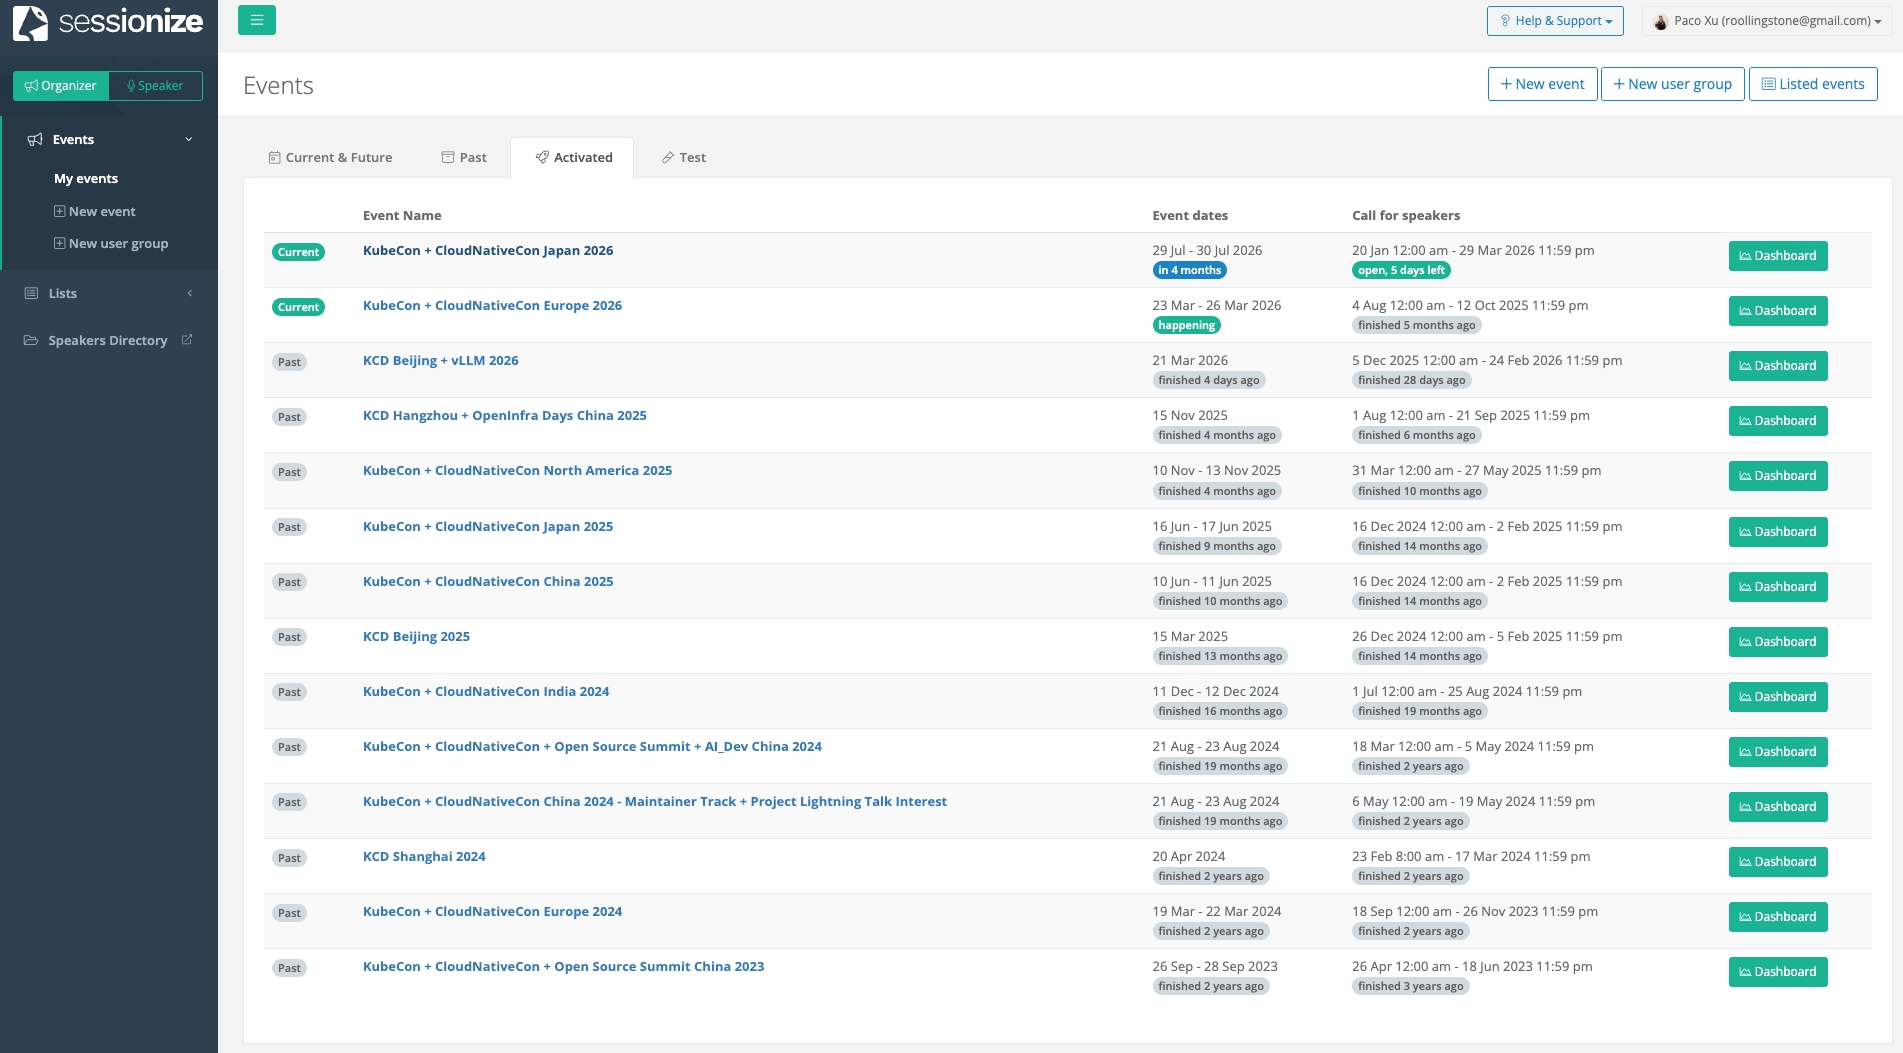Click the Sessionize logo icon
Viewport: 1903px width, 1053px height.
click(30, 23)
